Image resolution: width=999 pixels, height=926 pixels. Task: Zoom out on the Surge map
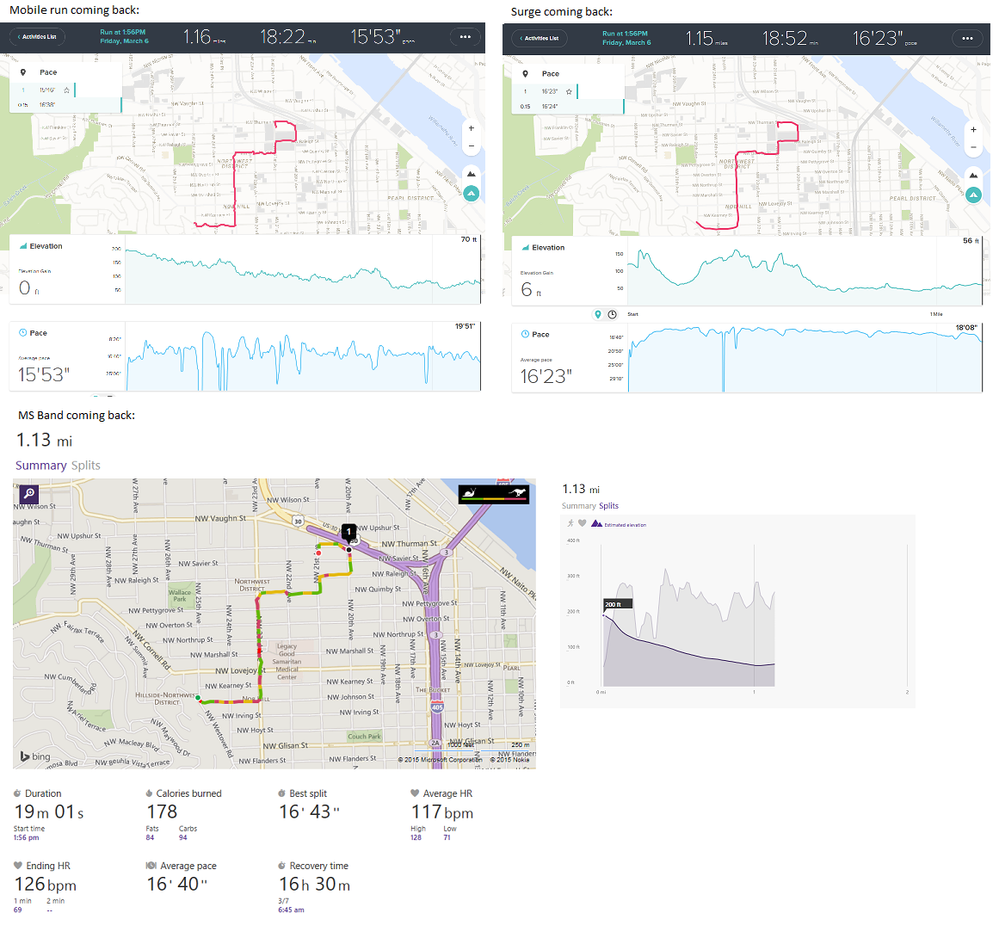974,147
